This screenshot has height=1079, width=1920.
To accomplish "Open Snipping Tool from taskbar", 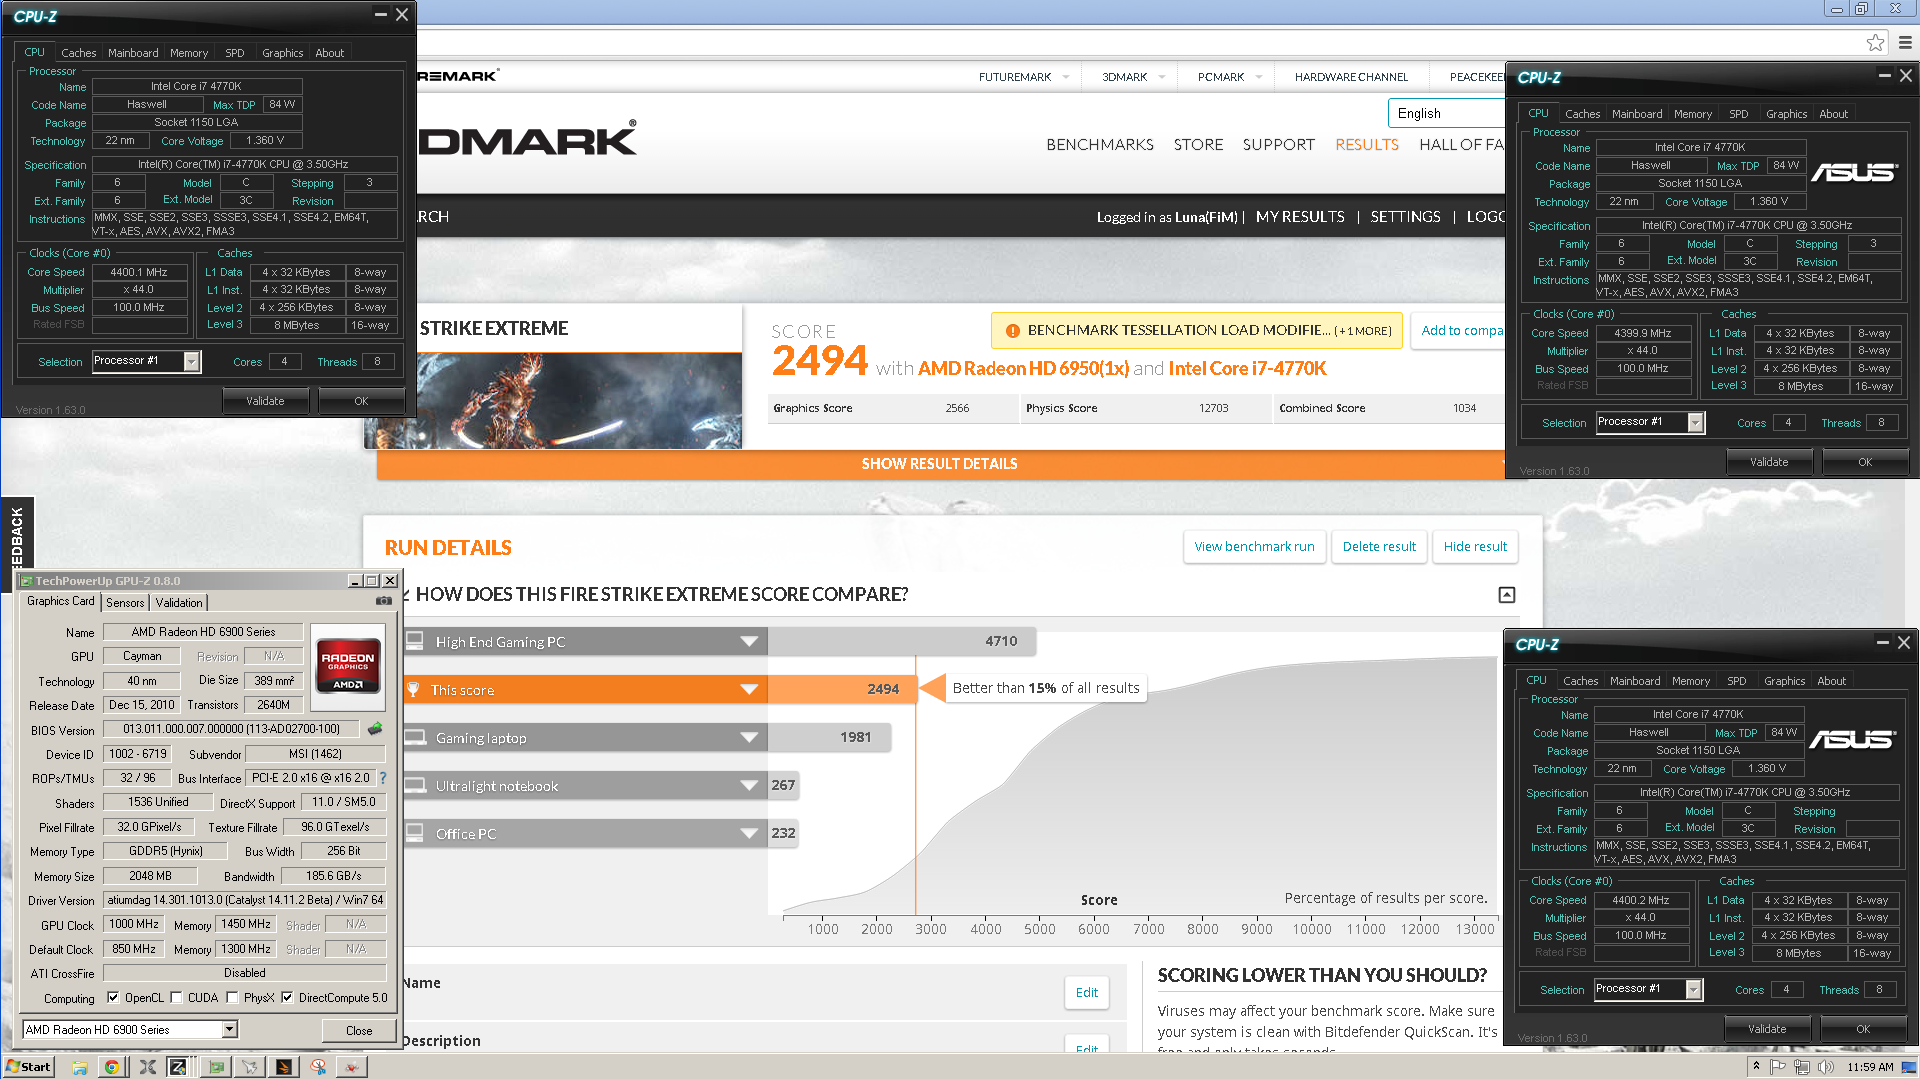I will [318, 1067].
